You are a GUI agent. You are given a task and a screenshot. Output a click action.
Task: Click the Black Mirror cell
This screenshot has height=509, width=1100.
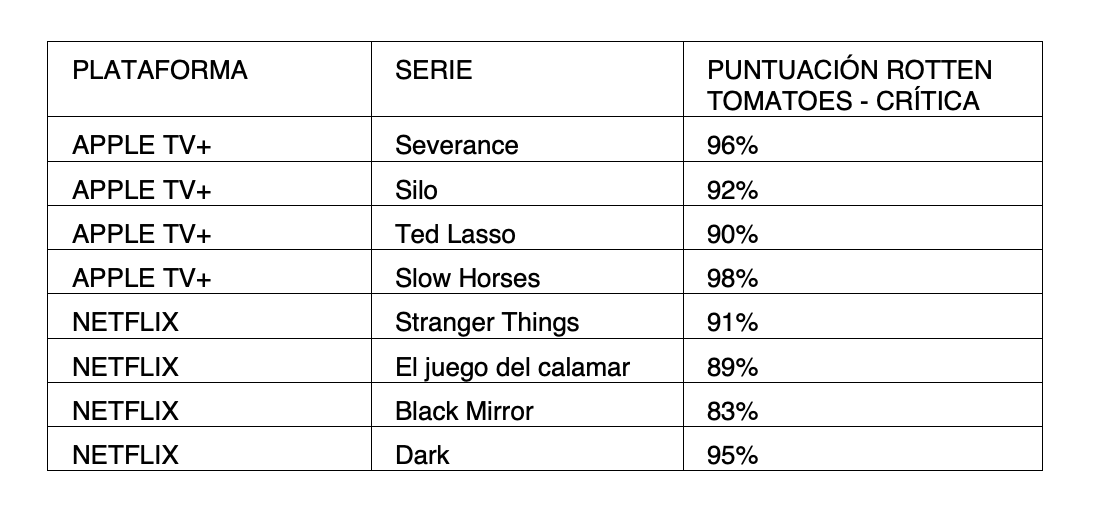(527, 405)
